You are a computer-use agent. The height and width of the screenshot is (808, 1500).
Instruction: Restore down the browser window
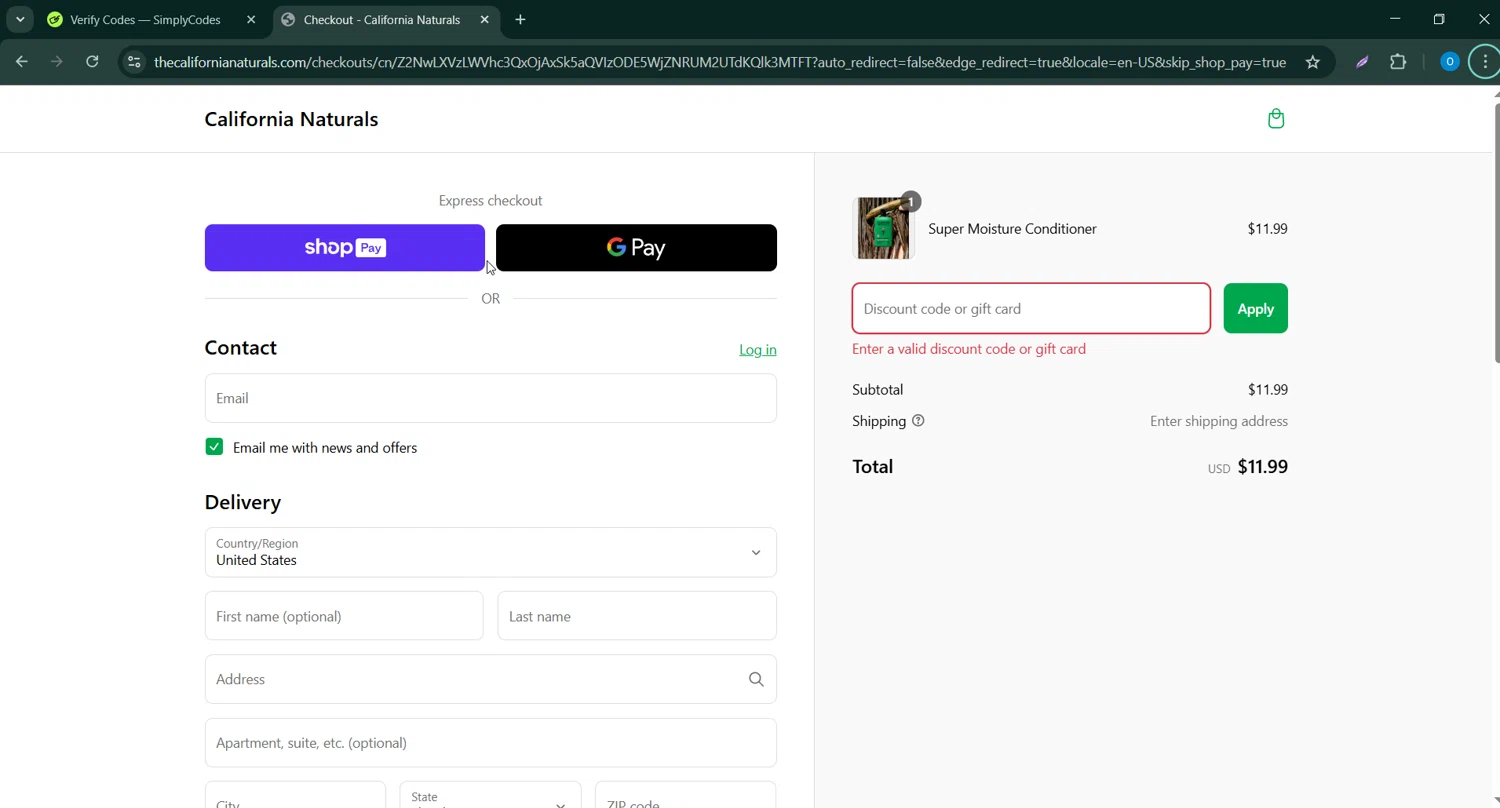click(1439, 19)
